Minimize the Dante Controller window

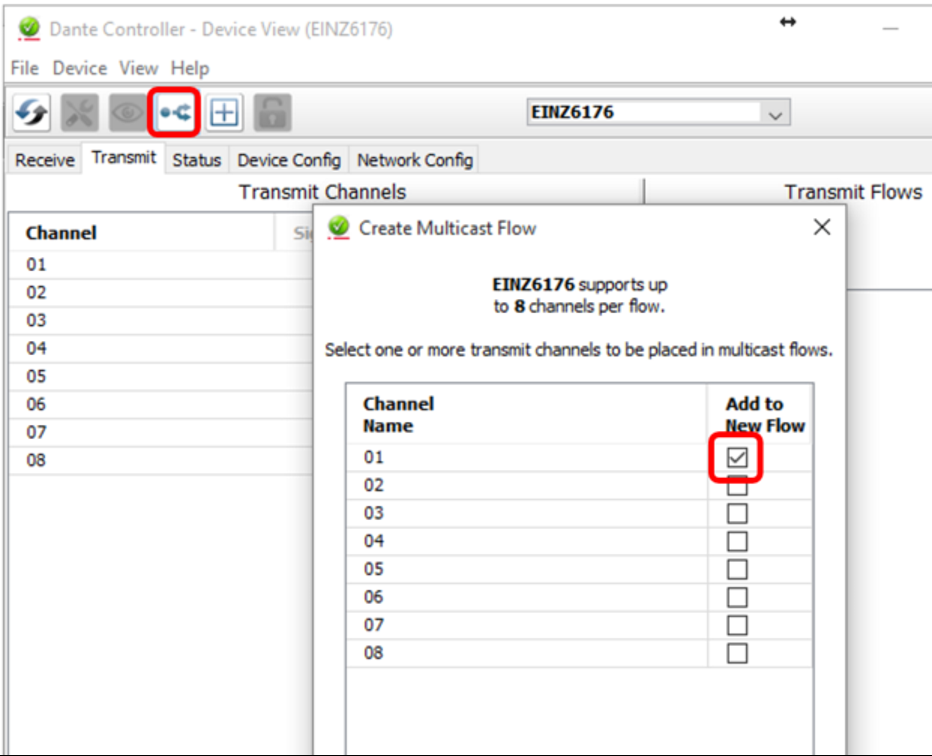(x=890, y=29)
